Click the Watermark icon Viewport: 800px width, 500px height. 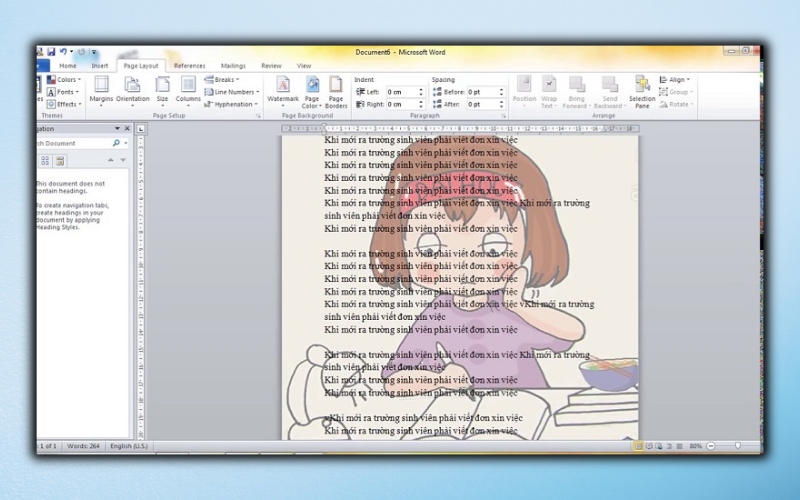point(283,85)
